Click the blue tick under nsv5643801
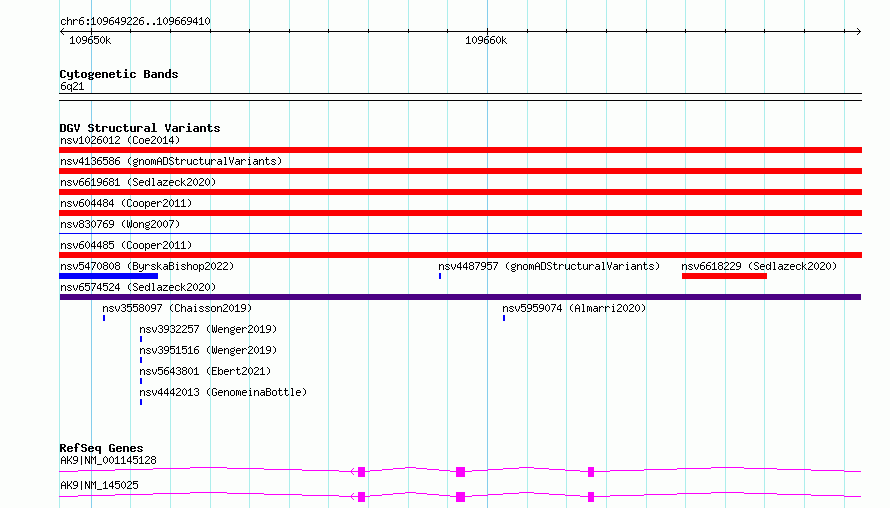The height and width of the screenshot is (508, 890). click(141, 381)
